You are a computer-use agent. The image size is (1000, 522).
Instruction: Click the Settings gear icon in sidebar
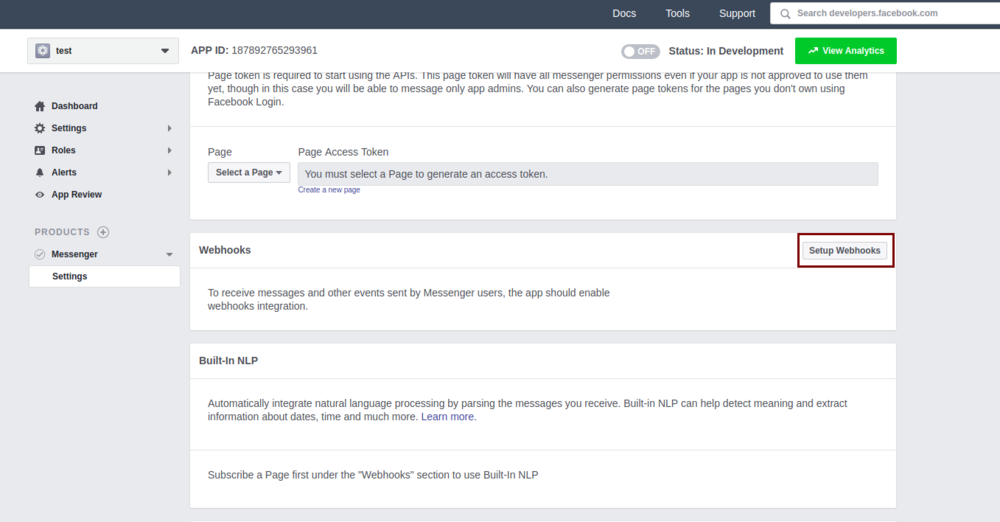(40, 128)
